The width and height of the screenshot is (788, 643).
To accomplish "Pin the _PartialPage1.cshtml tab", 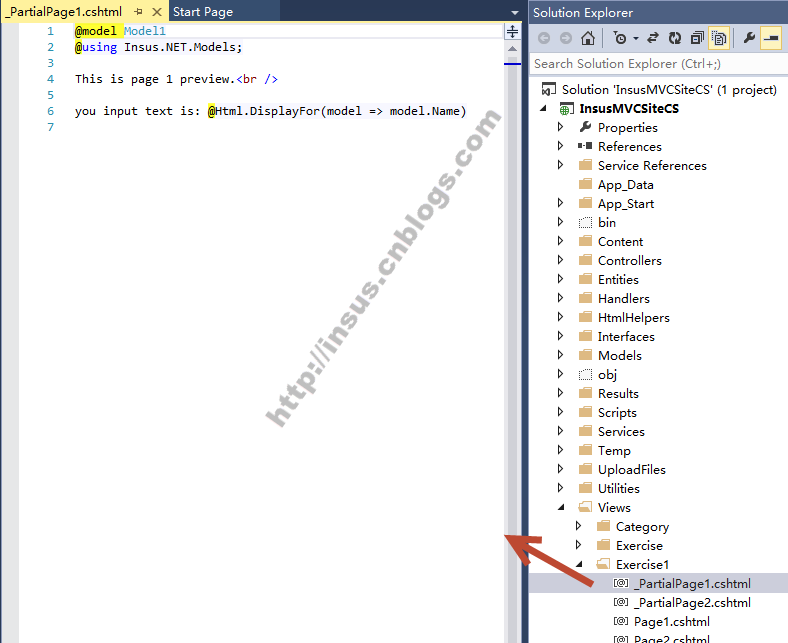I will click(139, 12).
